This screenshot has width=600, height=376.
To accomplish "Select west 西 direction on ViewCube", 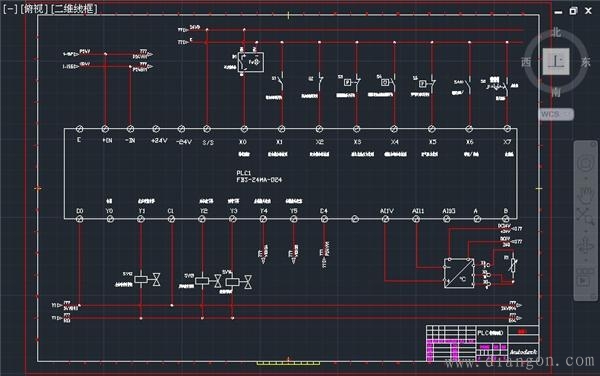I will pyautogui.click(x=527, y=62).
